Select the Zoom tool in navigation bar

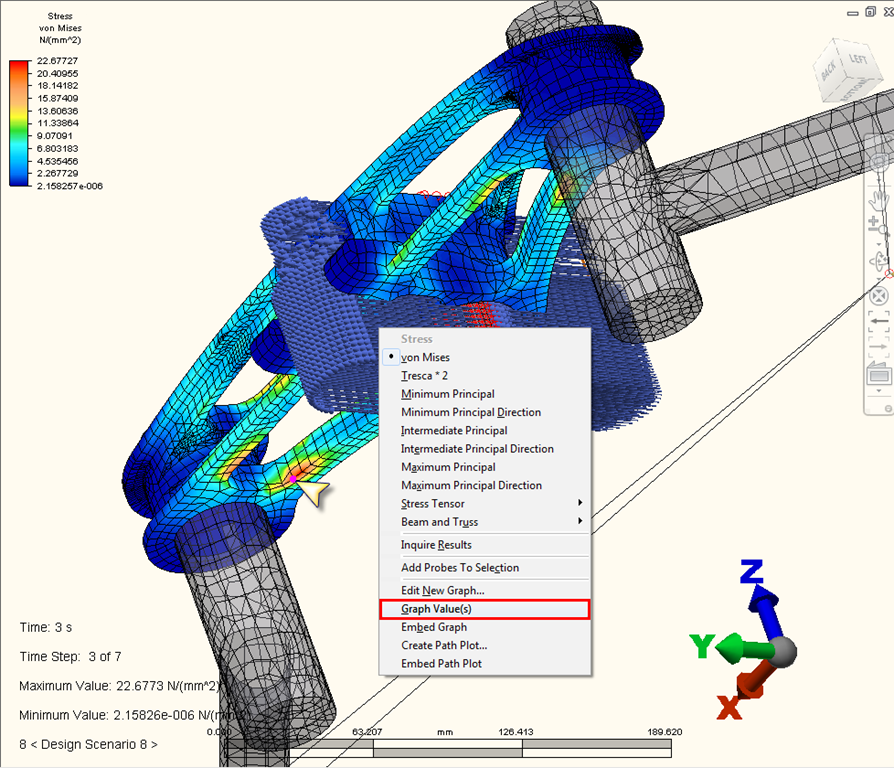pyautogui.click(x=877, y=224)
